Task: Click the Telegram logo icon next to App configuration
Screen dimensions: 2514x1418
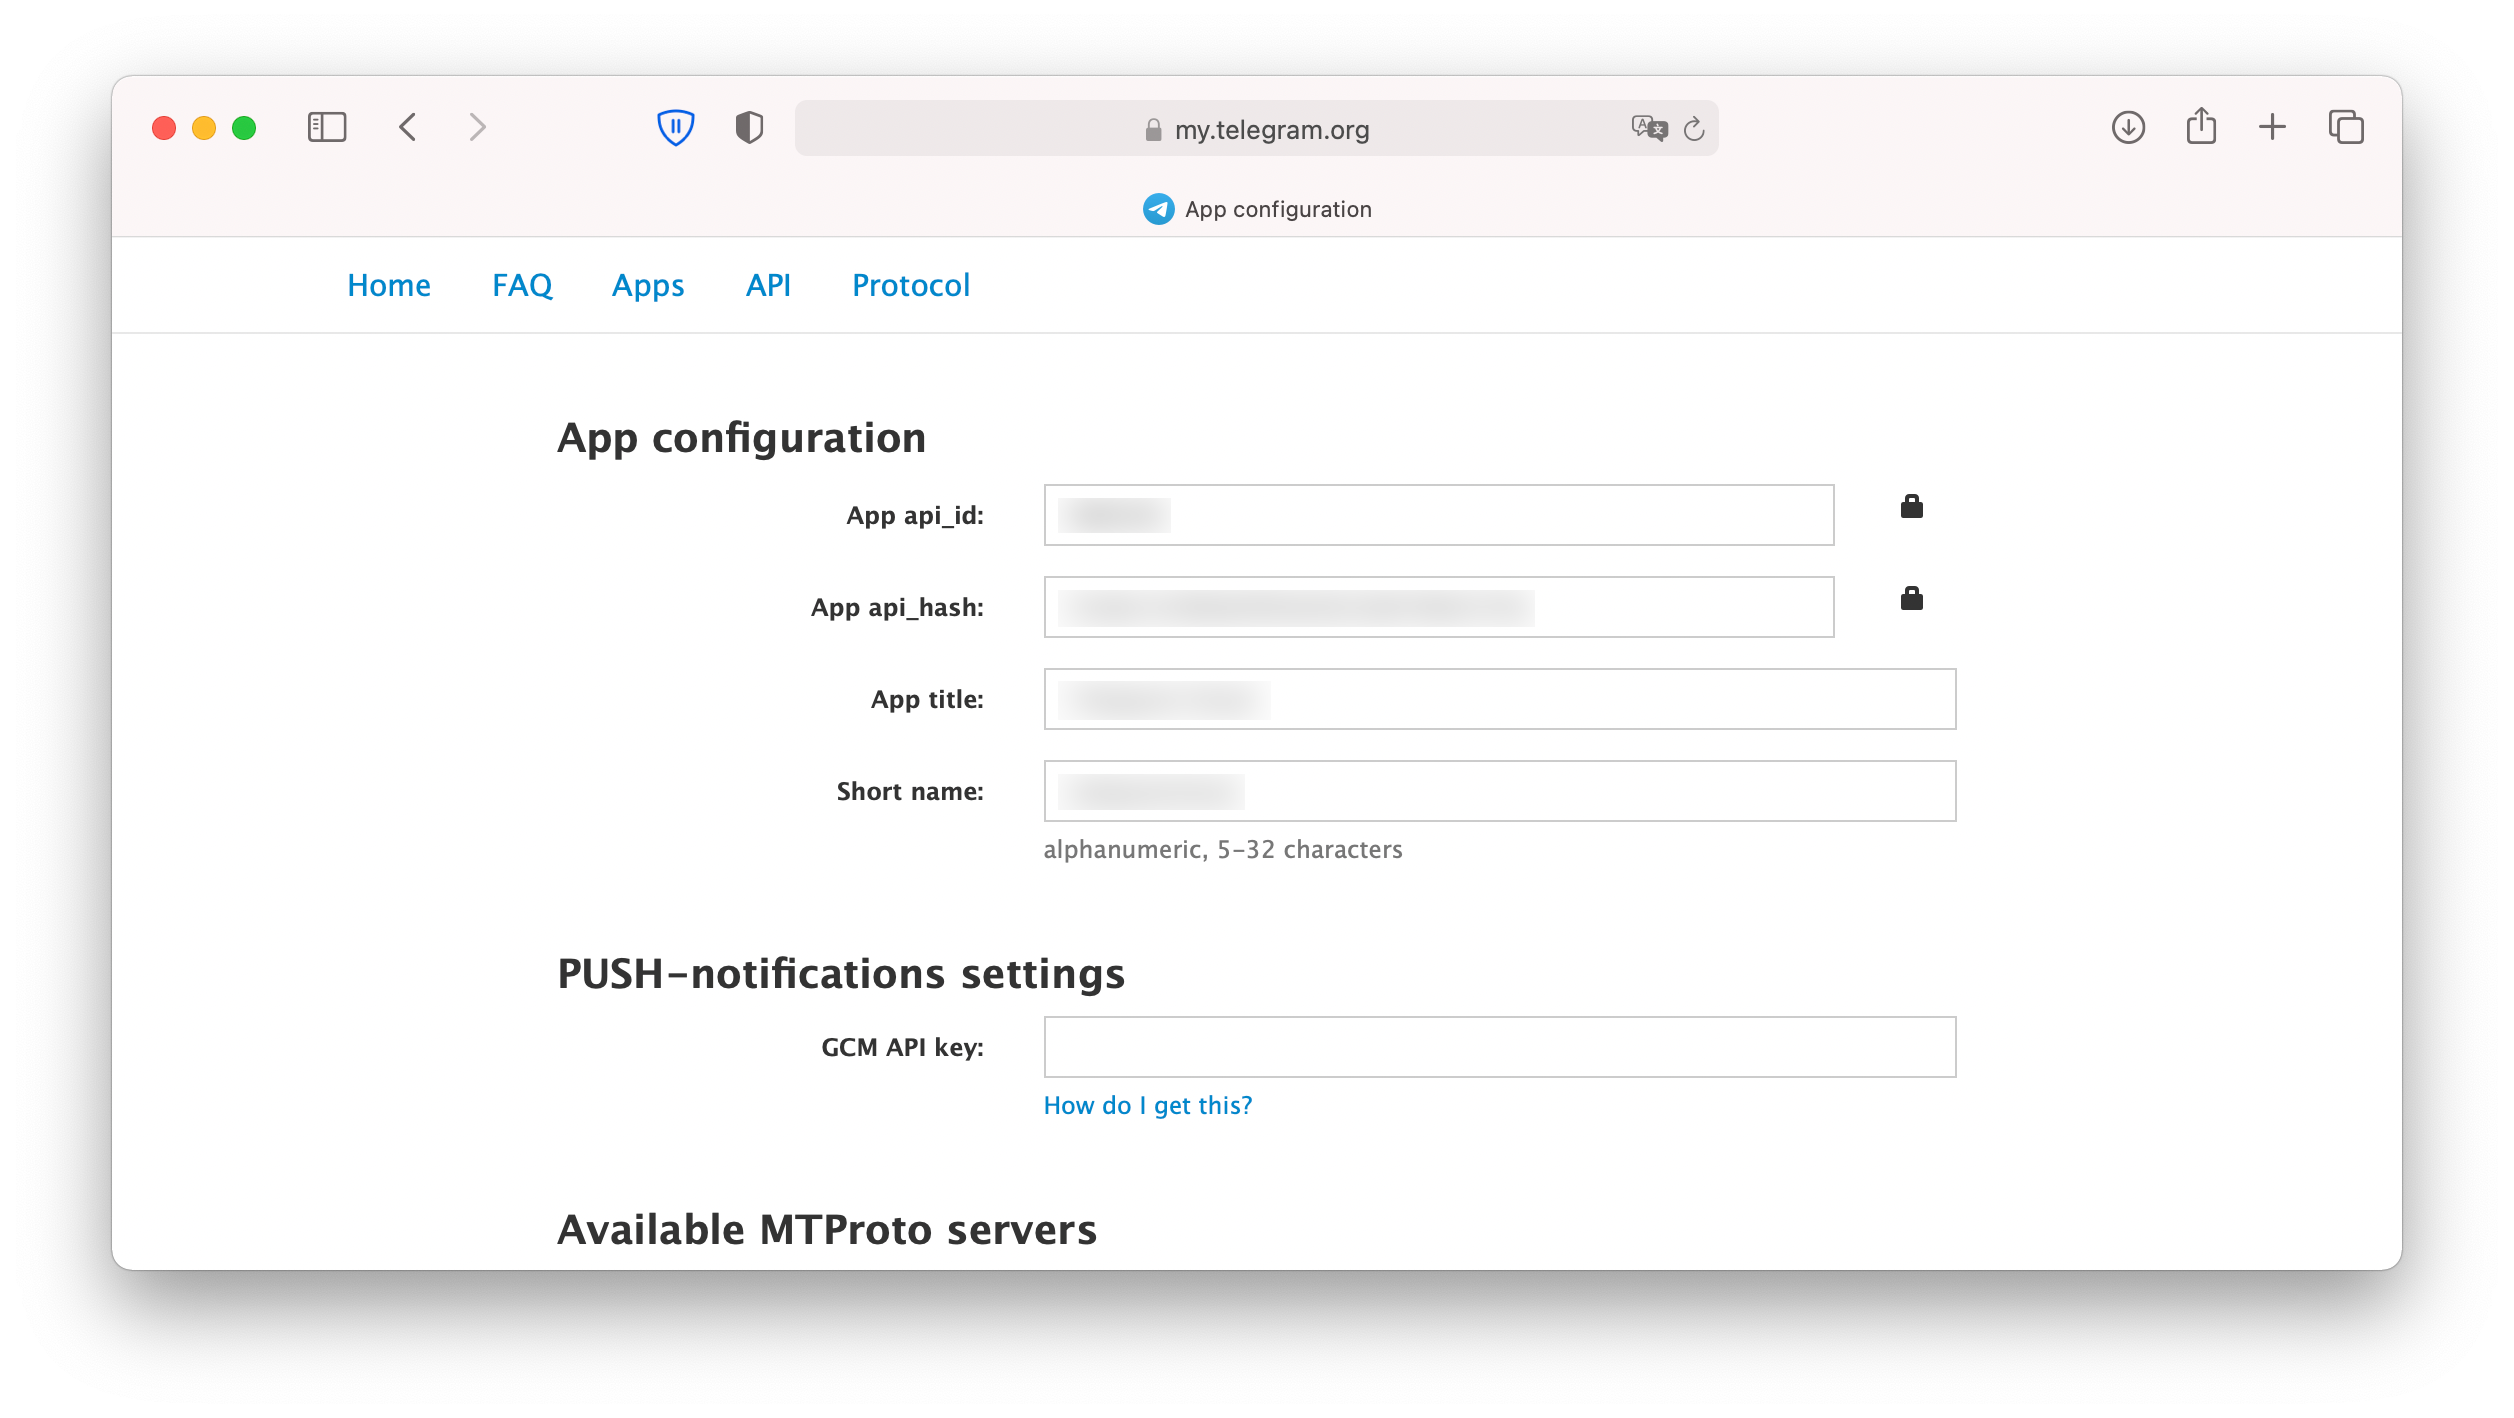Action: pyautogui.click(x=1157, y=209)
